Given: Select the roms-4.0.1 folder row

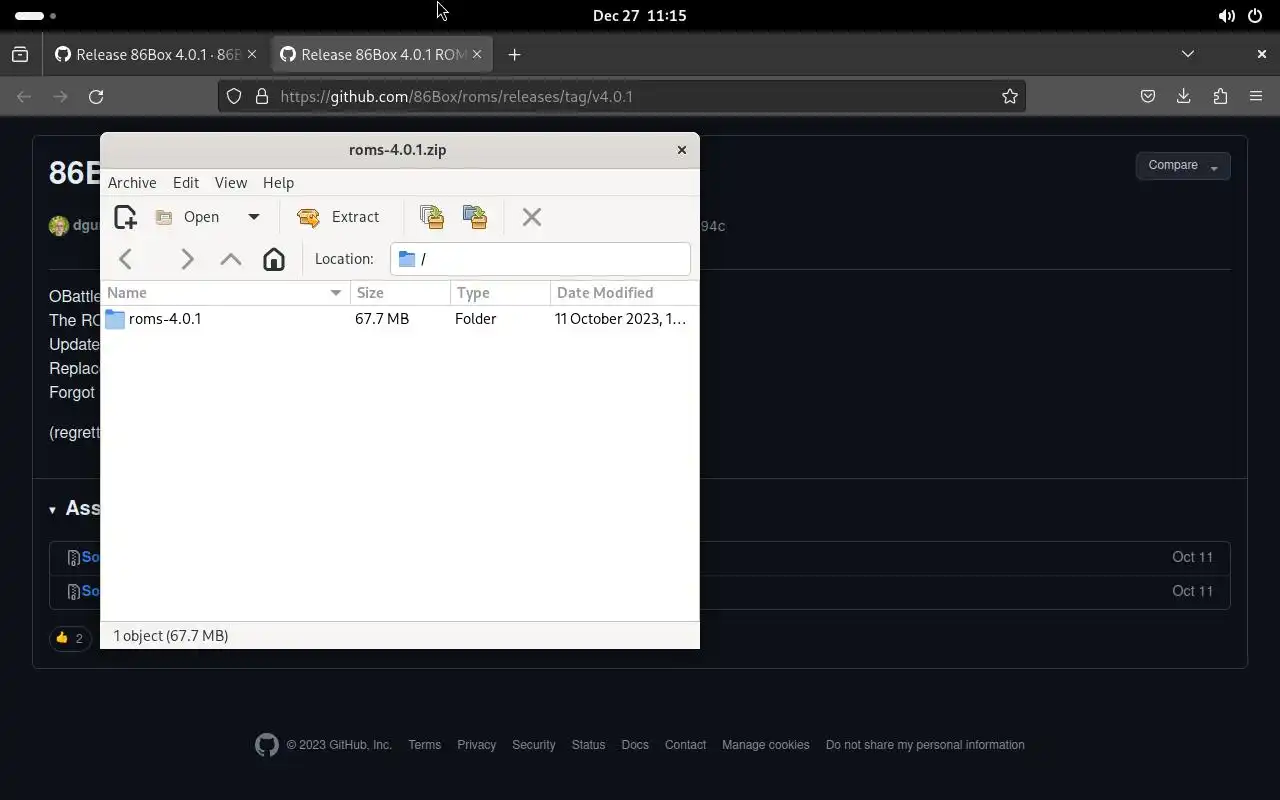Looking at the screenshot, I should [400, 319].
